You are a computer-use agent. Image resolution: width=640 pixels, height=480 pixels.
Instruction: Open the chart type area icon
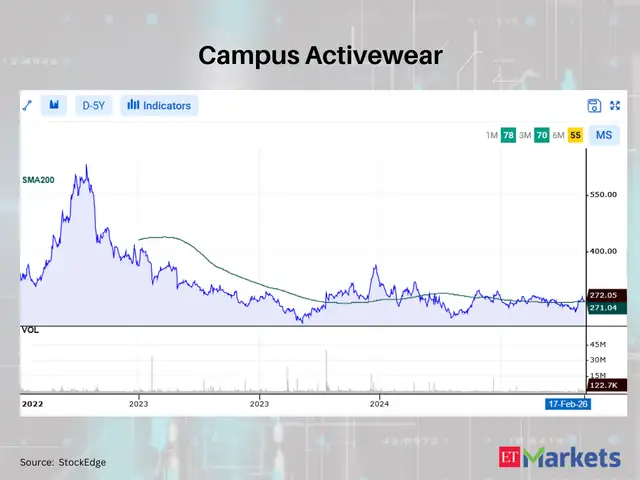(54, 105)
